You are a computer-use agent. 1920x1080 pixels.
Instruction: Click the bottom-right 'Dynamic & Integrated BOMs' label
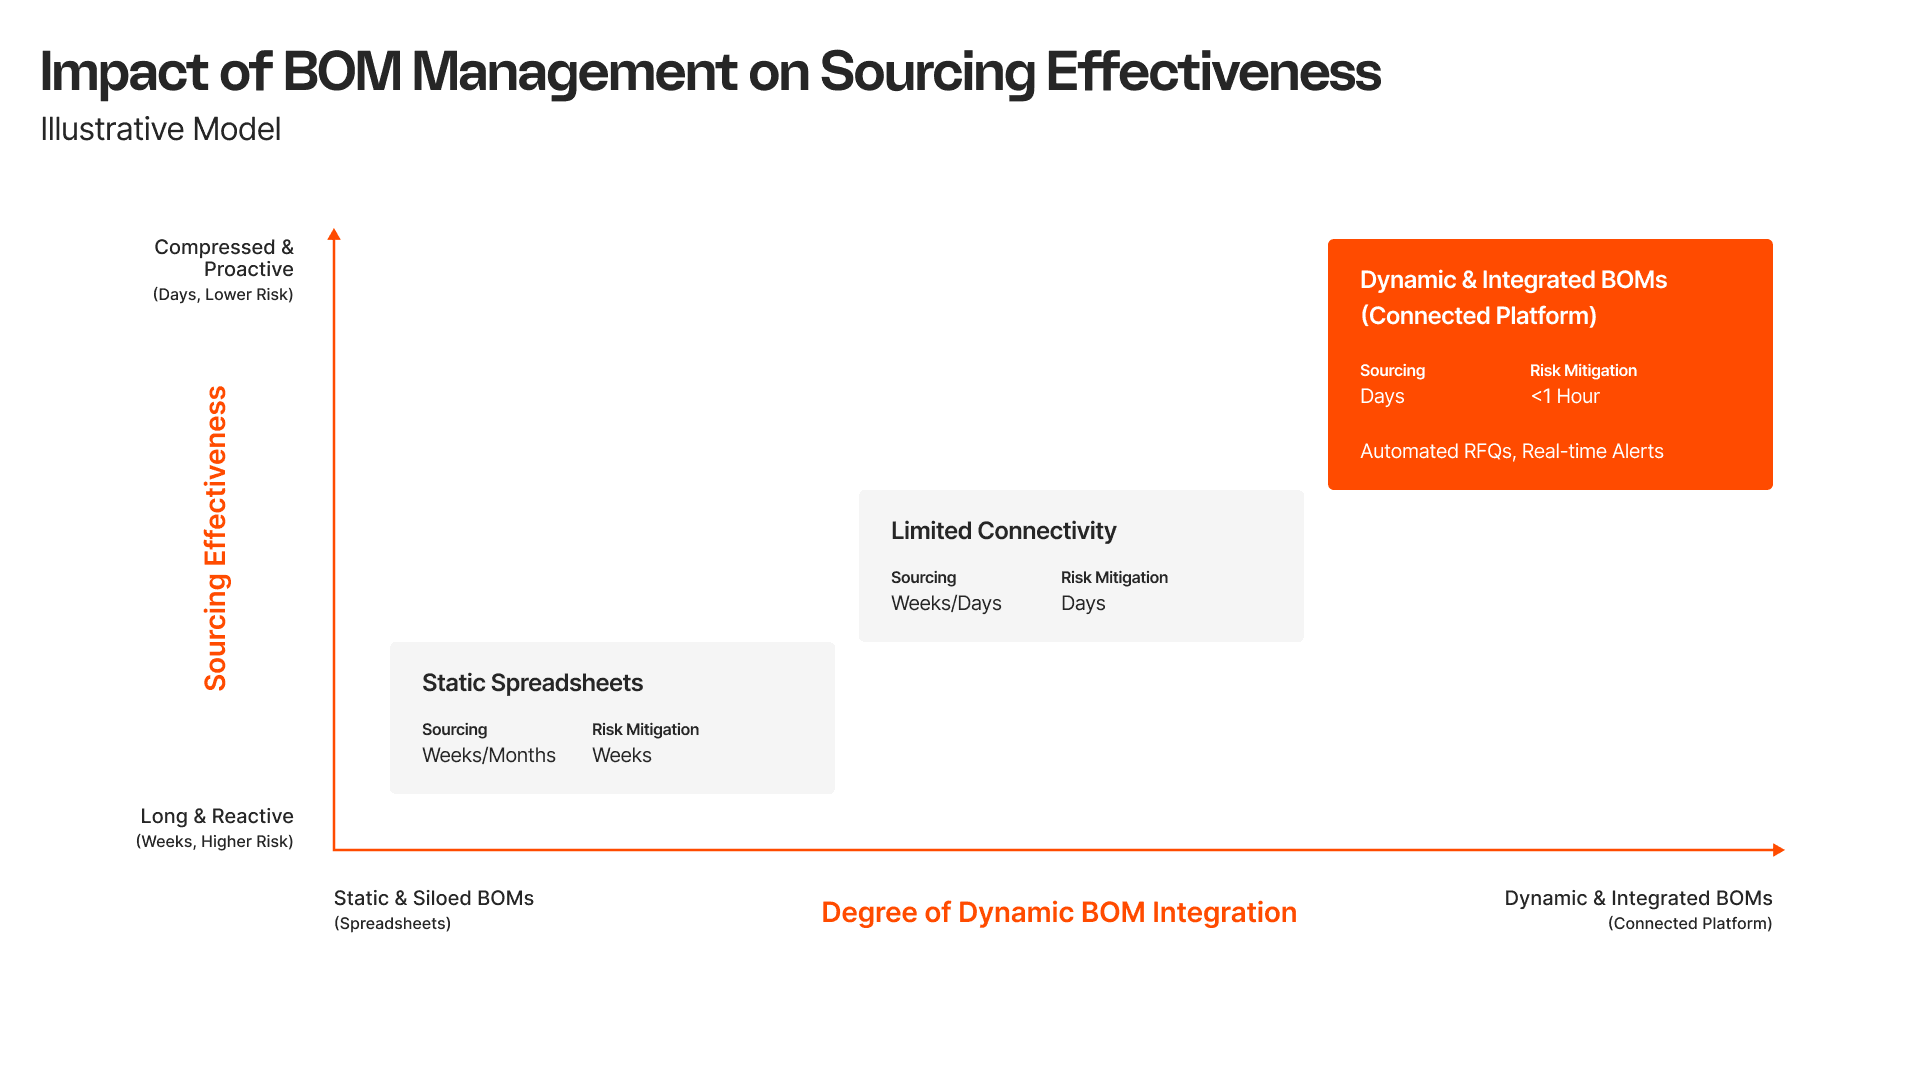1637,898
